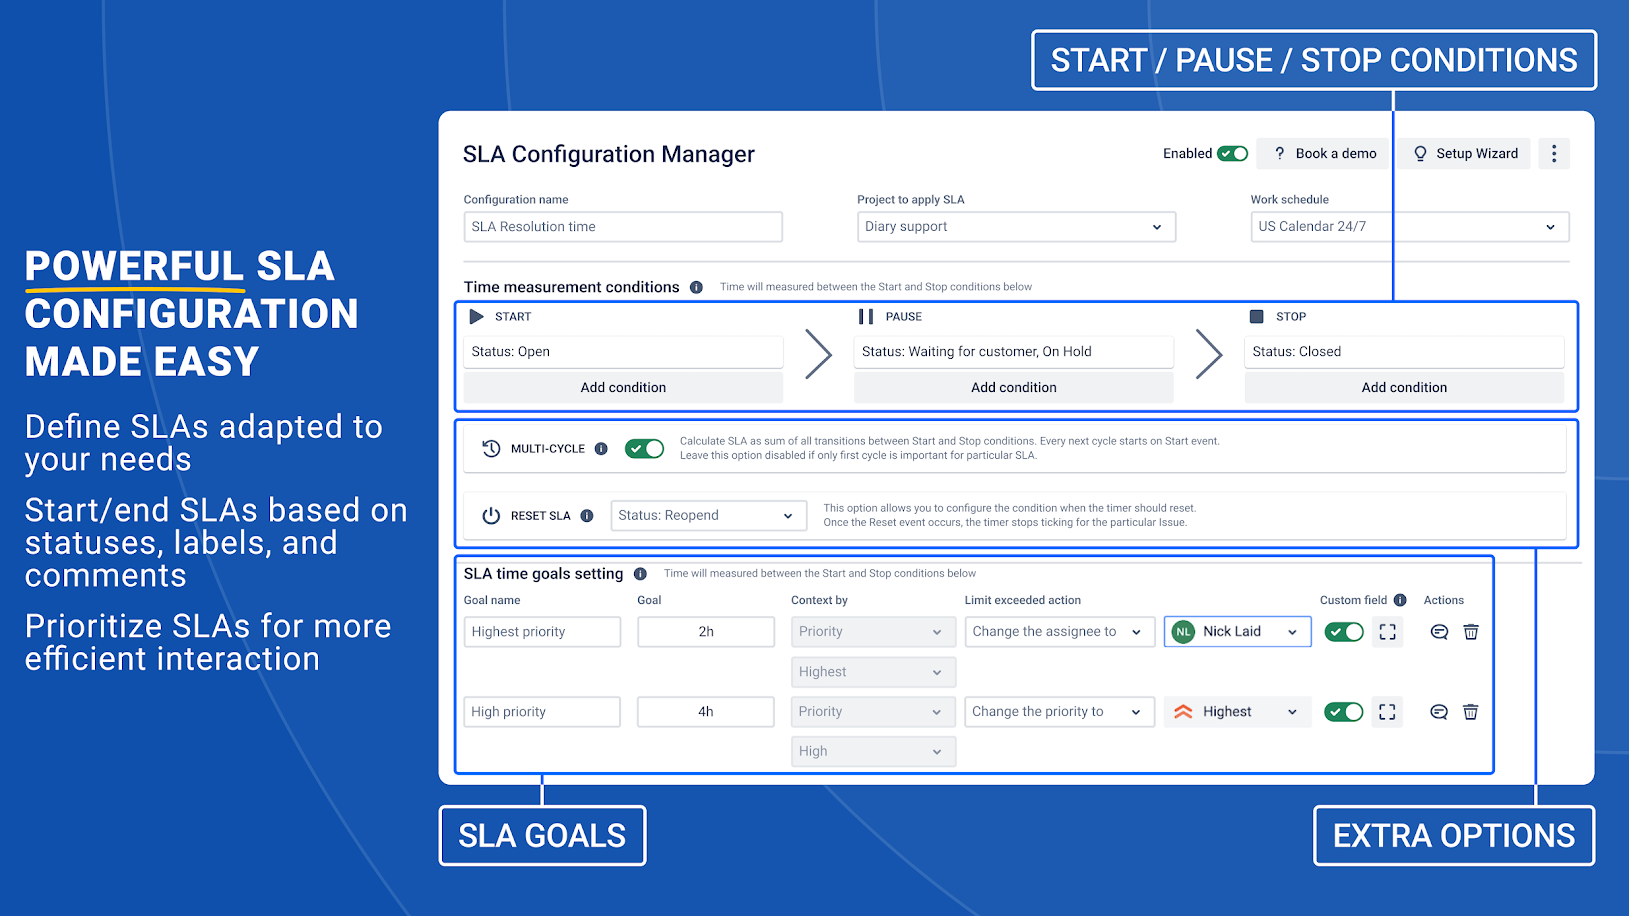
Task: Click the SLA Resolution time configuration name field
Action: [x=622, y=226]
